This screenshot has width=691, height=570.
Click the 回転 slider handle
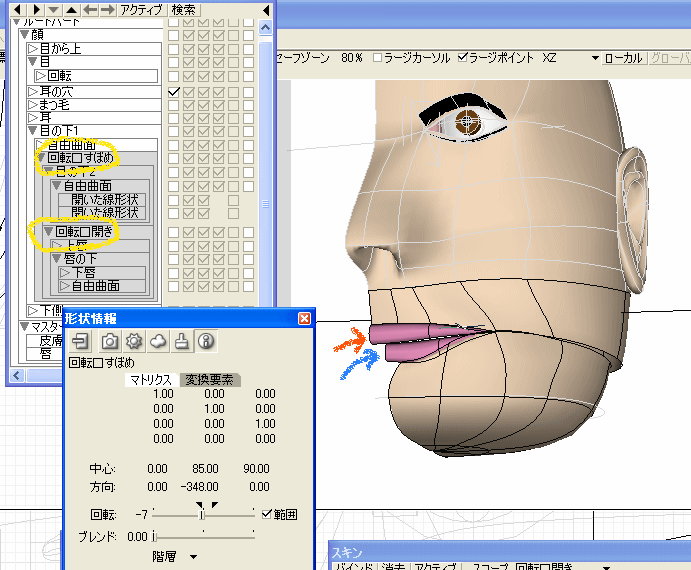[x=203, y=514]
